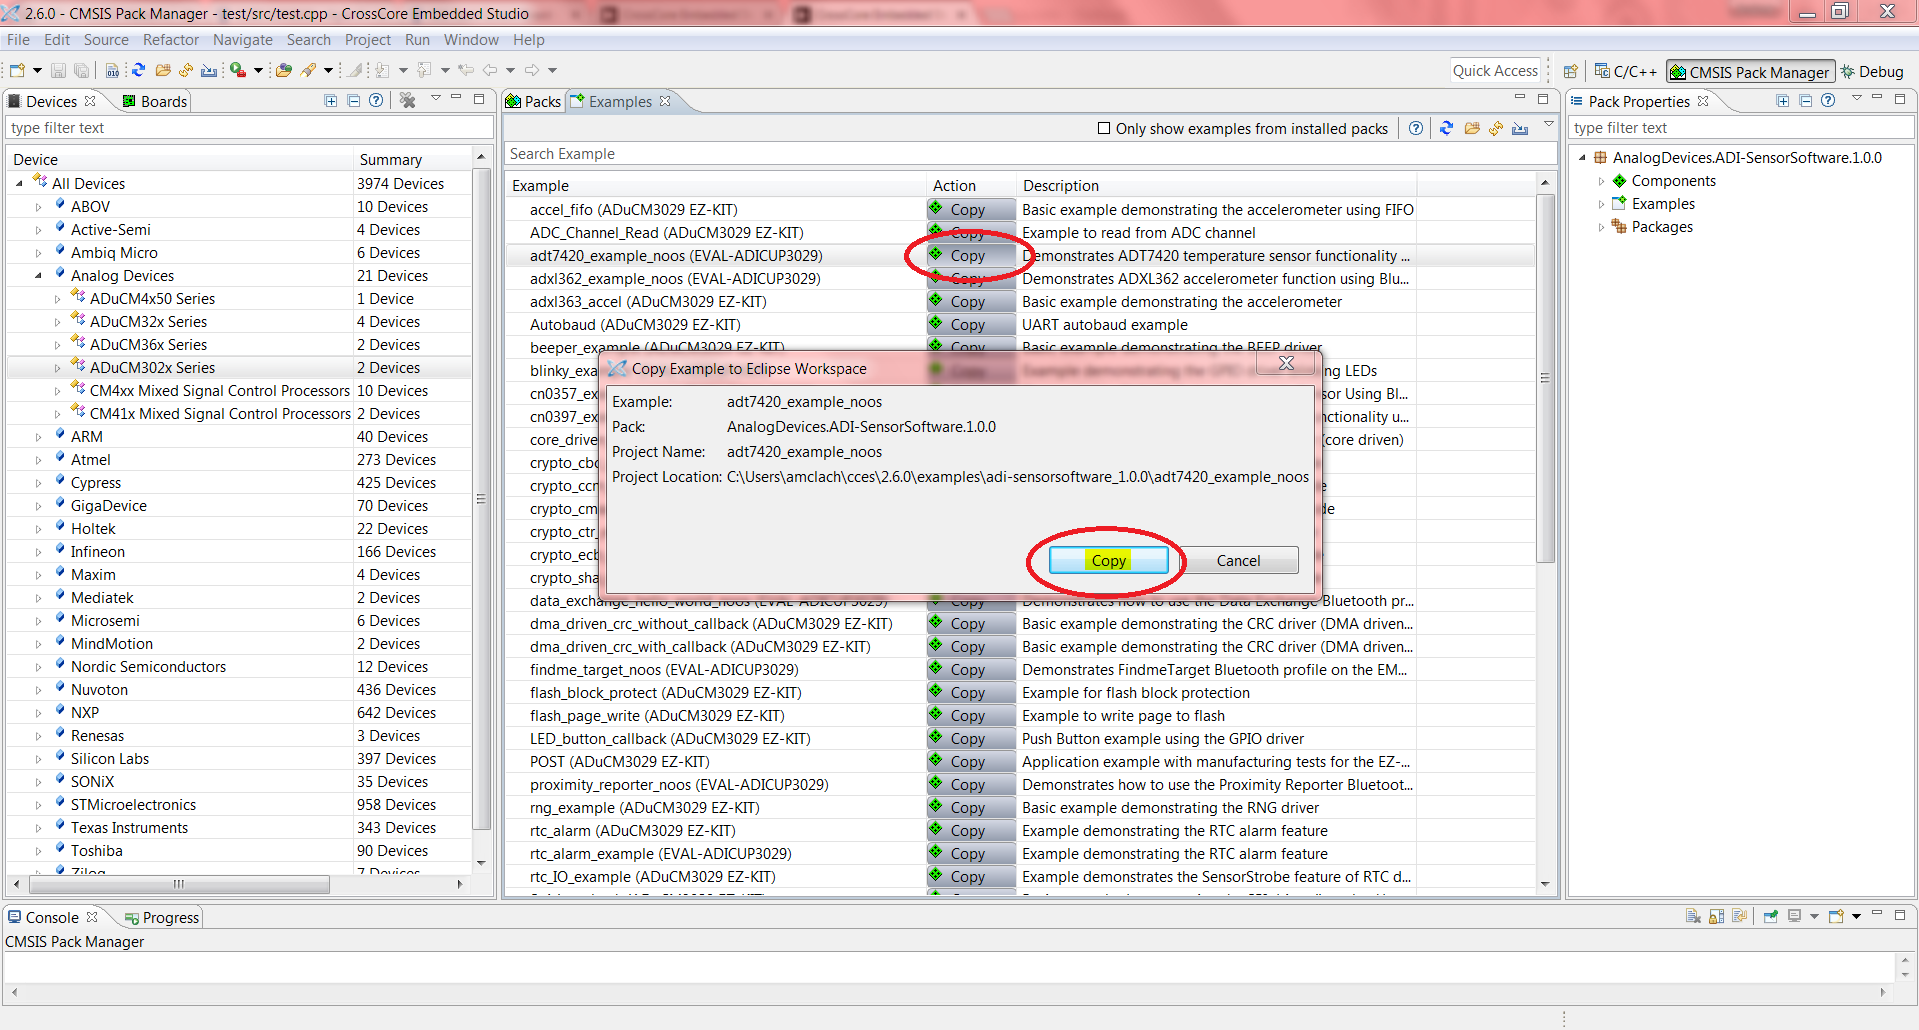
Task: Click the Save icon in main toolbar
Action: tap(58, 70)
